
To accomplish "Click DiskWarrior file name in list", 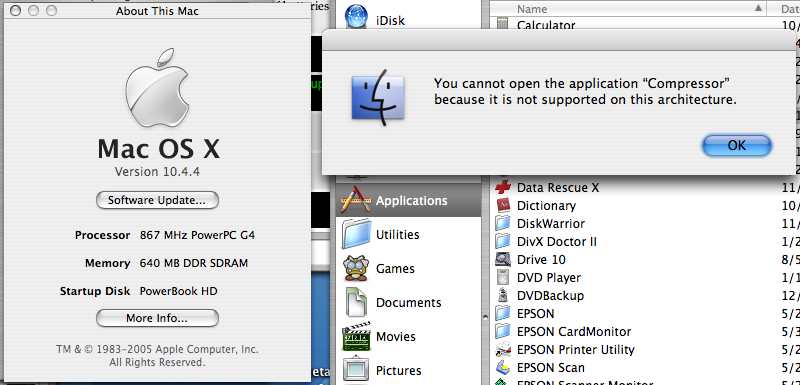I will (x=551, y=223).
